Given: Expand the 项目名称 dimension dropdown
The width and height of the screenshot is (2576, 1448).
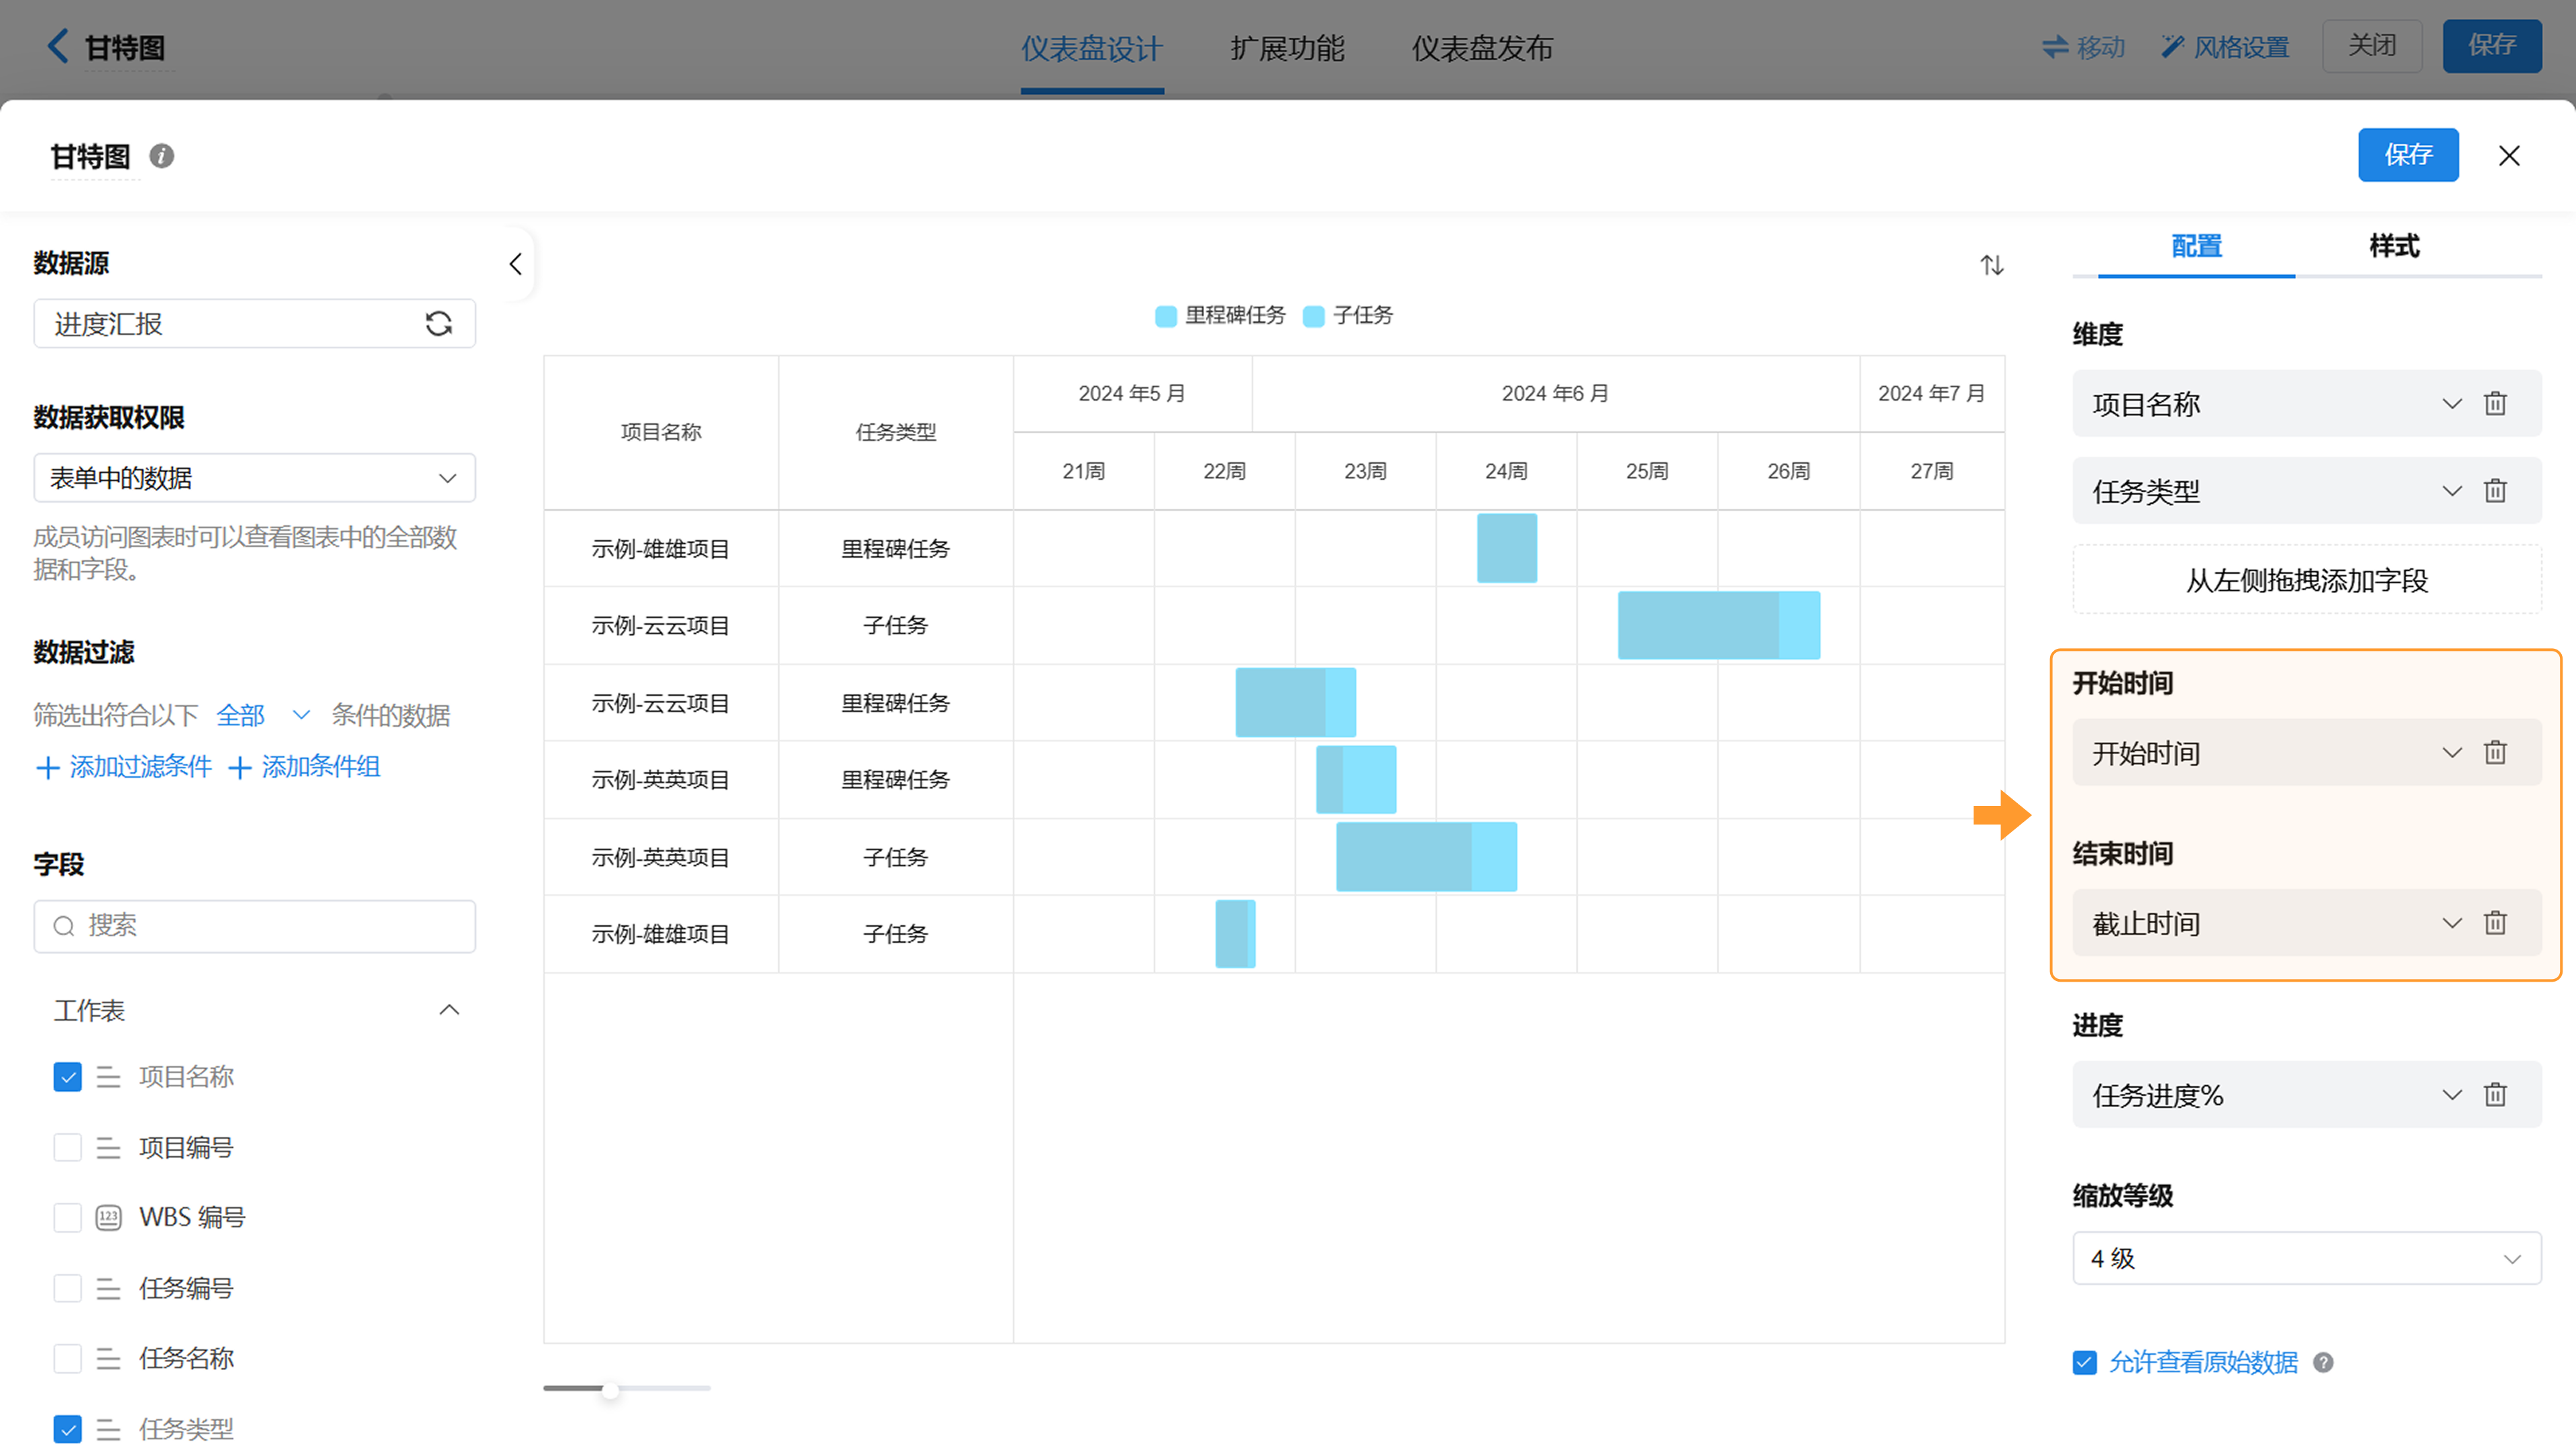Looking at the screenshot, I should 2452,404.
